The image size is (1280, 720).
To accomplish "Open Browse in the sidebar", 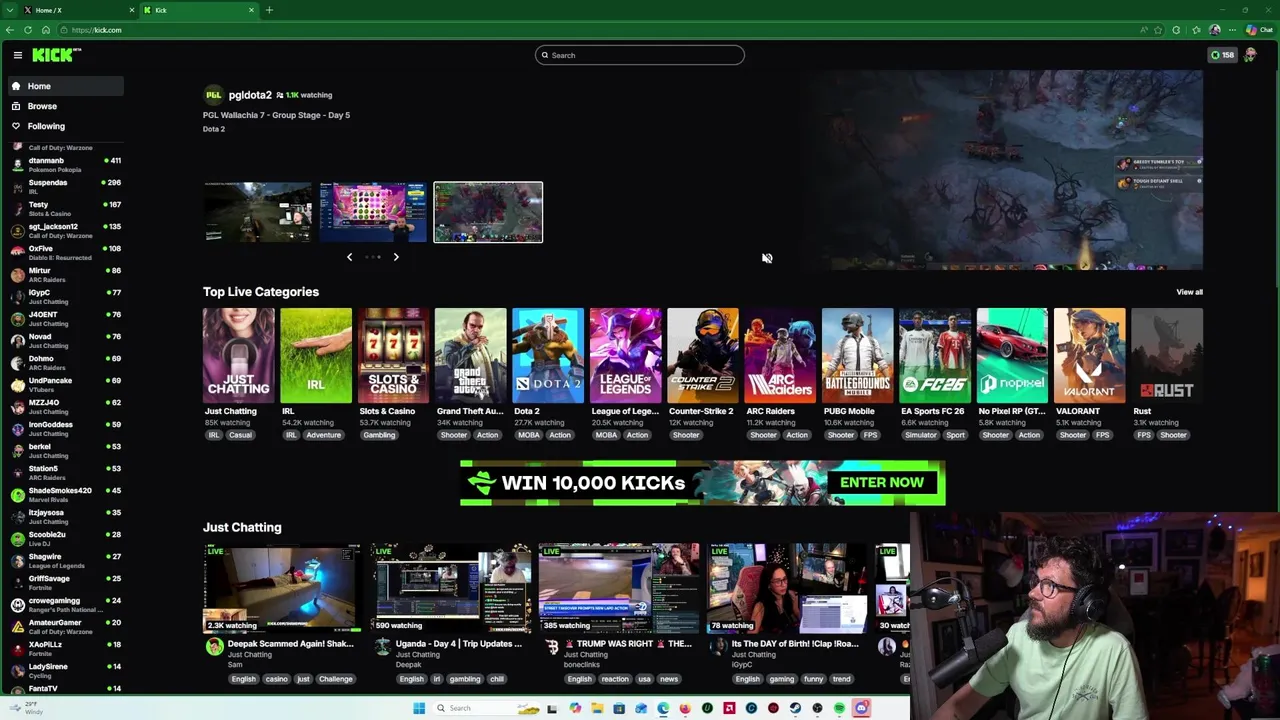I will click(x=65, y=106).
